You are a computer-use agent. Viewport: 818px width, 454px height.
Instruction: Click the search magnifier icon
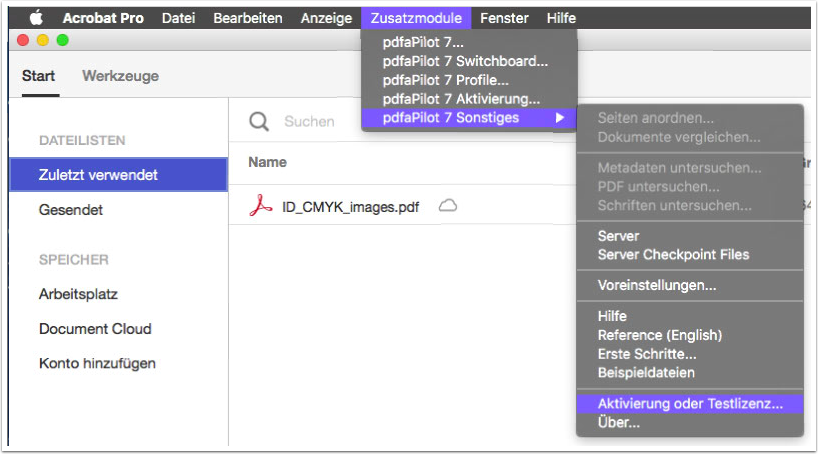[259, 122]
